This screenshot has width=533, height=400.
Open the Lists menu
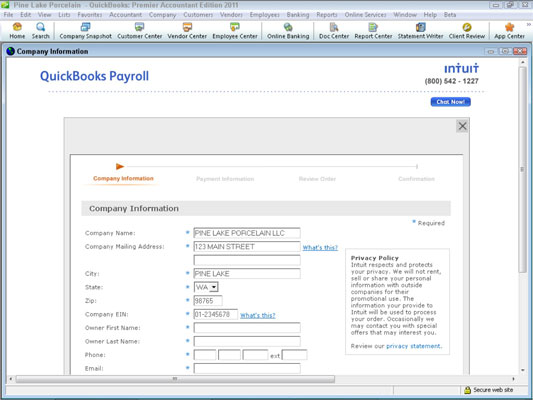tap(64, 15)
